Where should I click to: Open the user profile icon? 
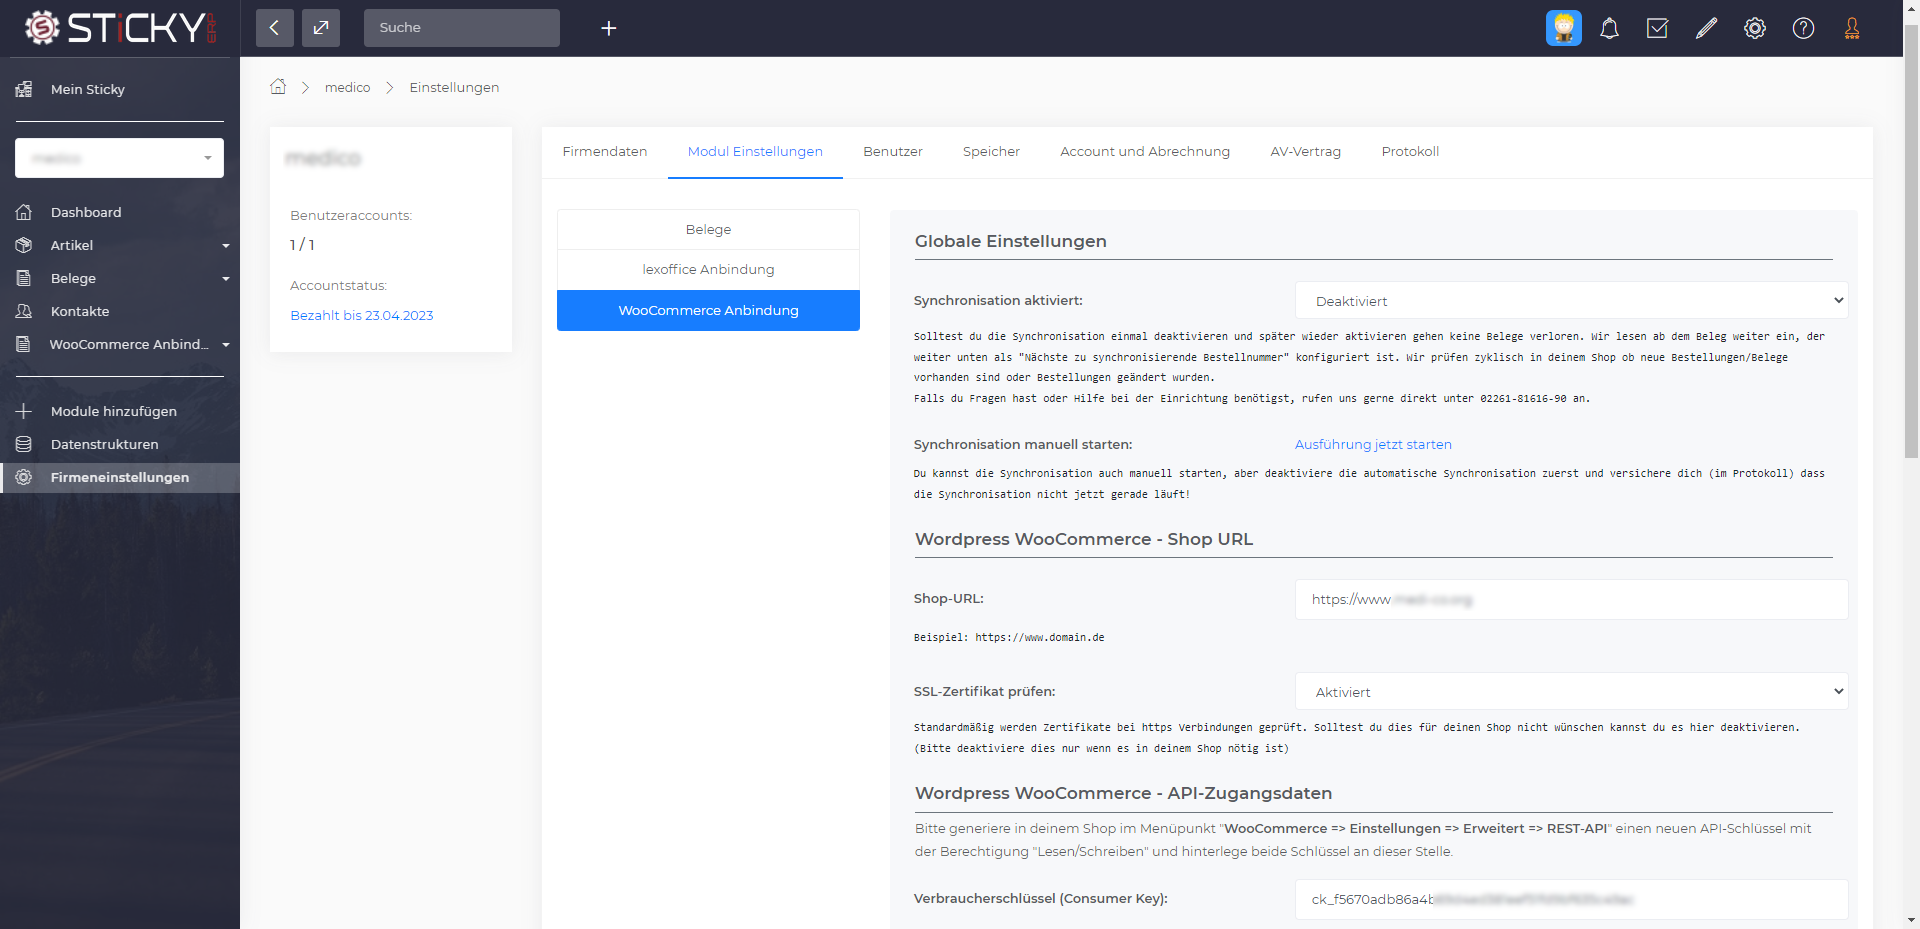[x=1852, y=28]
